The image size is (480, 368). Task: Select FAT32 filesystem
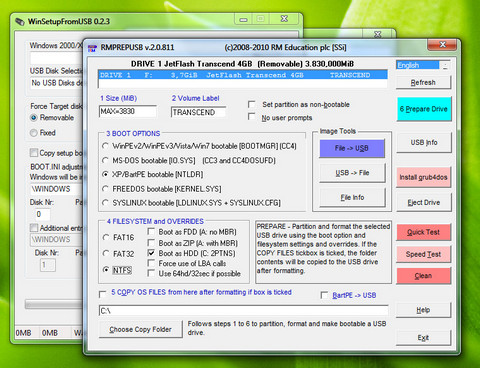tap(106, 254)
